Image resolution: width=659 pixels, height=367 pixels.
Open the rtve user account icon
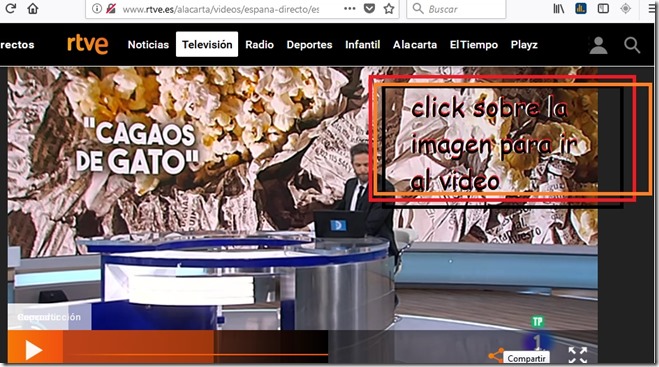[x=598, y=45]
